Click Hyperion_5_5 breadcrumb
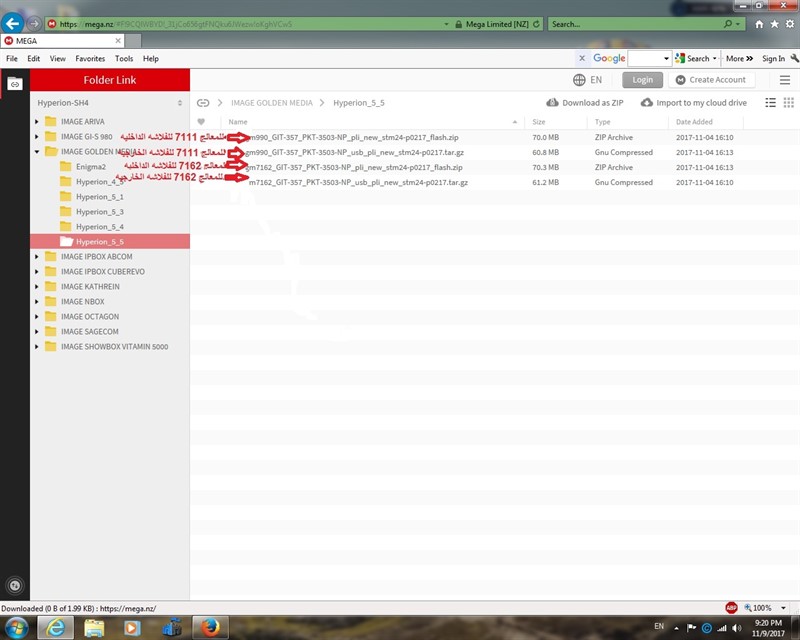The image size is (800, 640). [359, 103]
